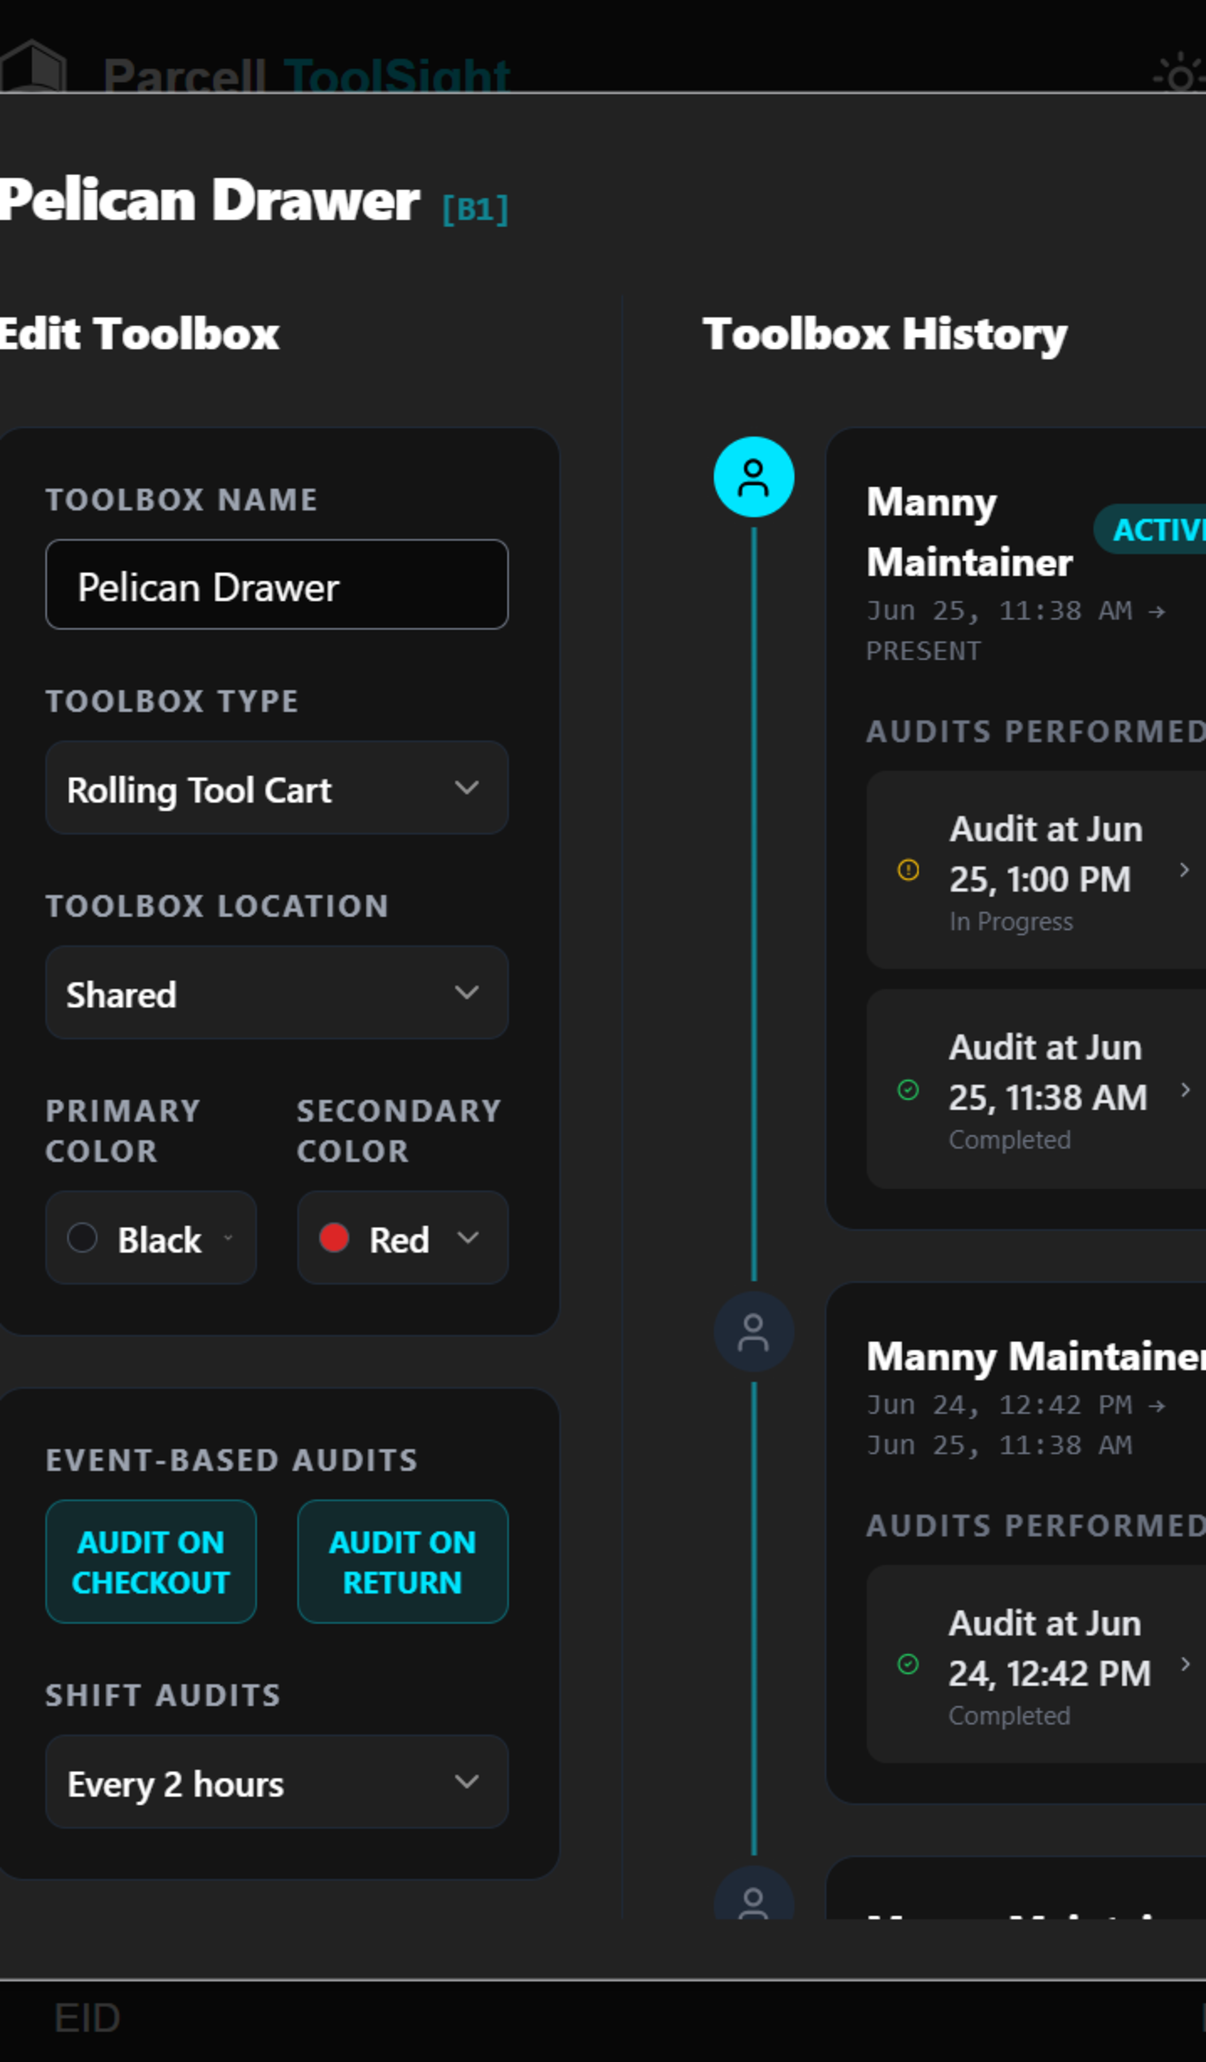The image size is (1206, 2062).
Task: Click the 'PRESENT' session end text
Action: [x=924, y=651]
